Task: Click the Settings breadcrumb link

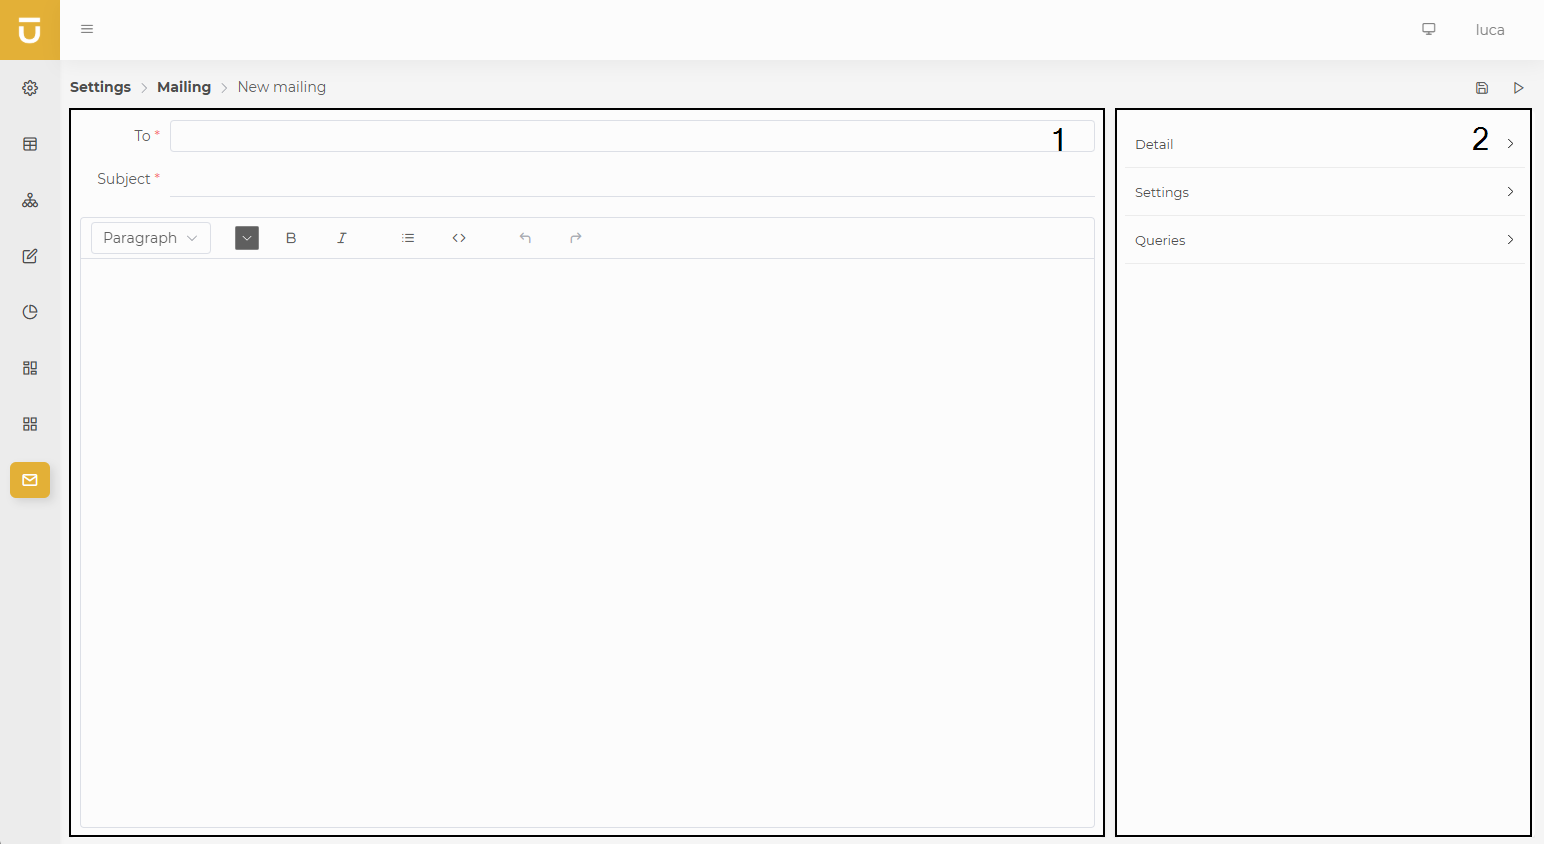Action: click(x=100, y=87)
